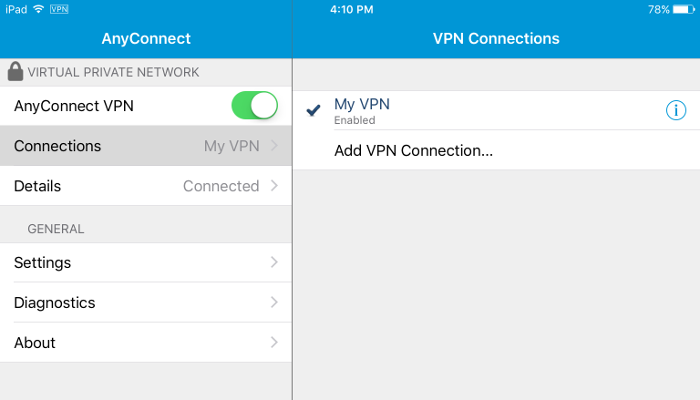Tap the VPN badge in status bar
This screenshot has height=400, width=700.
coord(59,9)
